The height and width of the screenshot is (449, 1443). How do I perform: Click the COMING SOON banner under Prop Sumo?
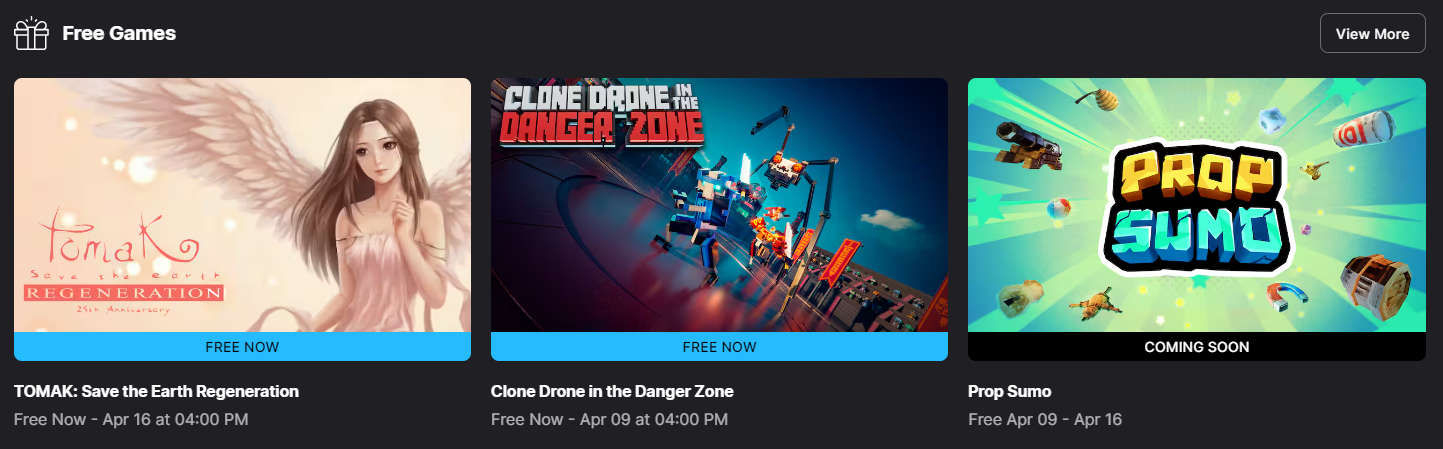(x=1196, y=347)
